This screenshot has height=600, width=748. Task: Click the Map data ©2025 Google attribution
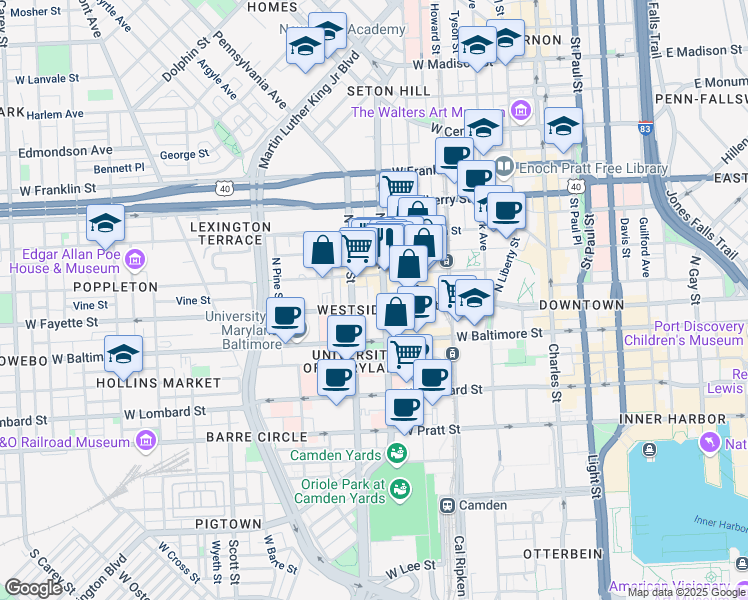[x=687, y=593]
